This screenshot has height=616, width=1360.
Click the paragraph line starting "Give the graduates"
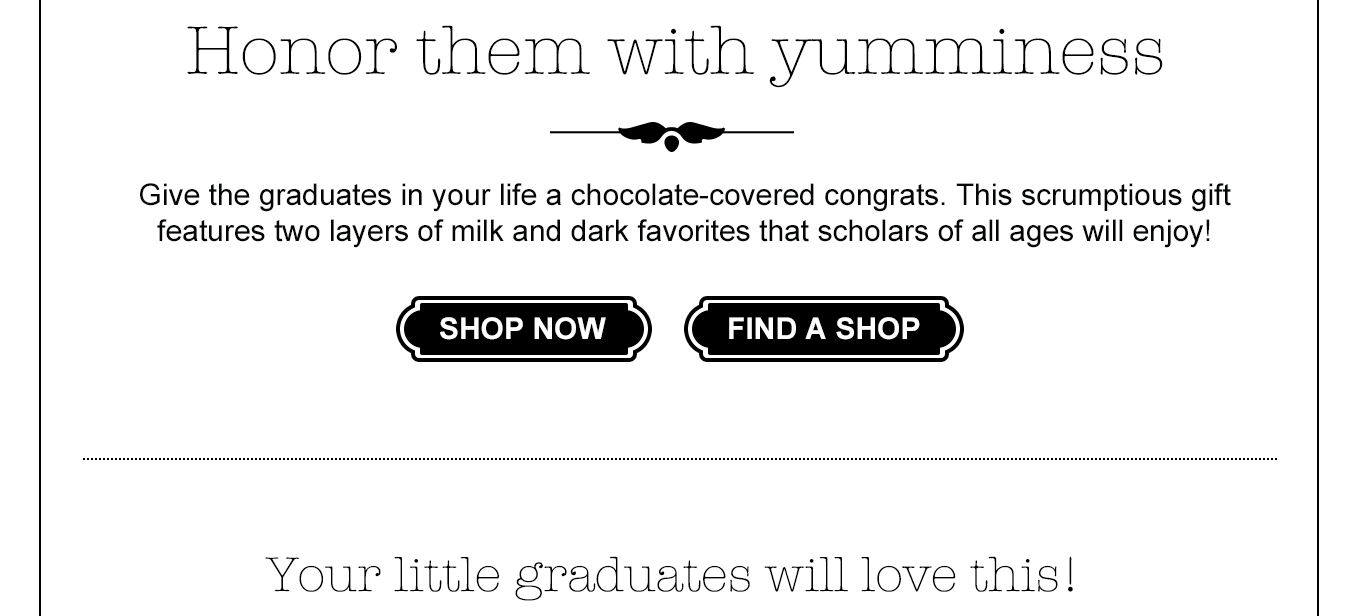point(684,194)
